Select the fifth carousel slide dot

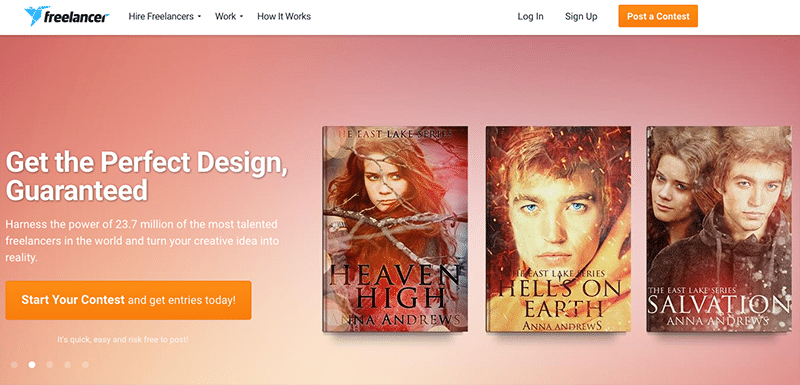85,365
